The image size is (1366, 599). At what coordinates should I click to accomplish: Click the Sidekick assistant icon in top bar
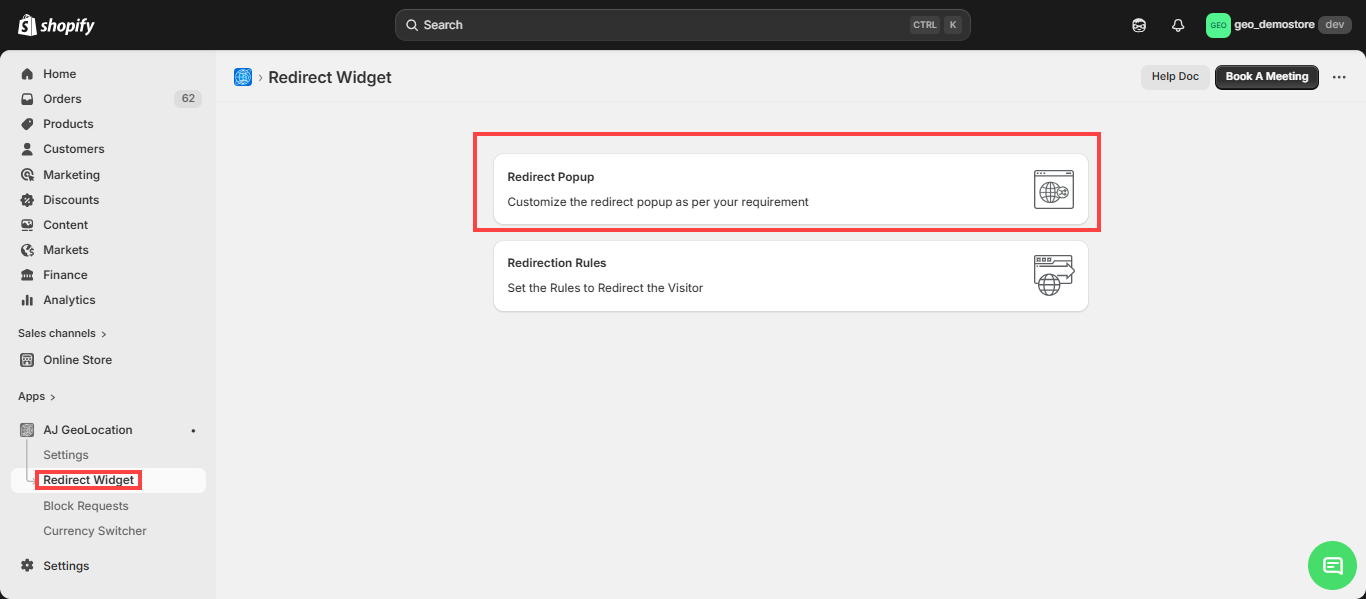coord(1139,25)
